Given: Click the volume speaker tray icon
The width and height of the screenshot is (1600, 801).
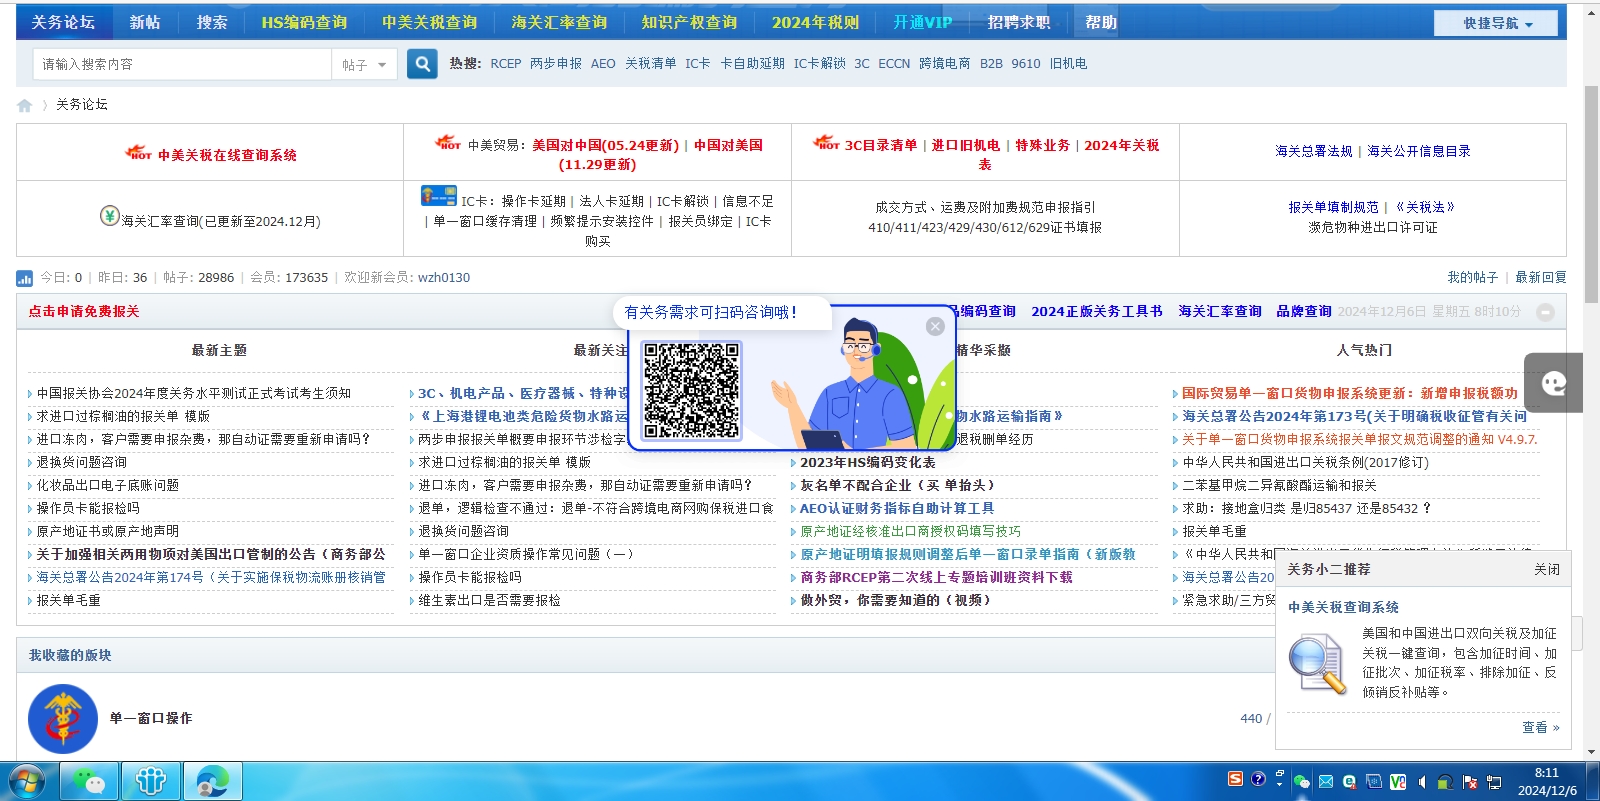Looking at the screenshot, I should coord(1421,782).
